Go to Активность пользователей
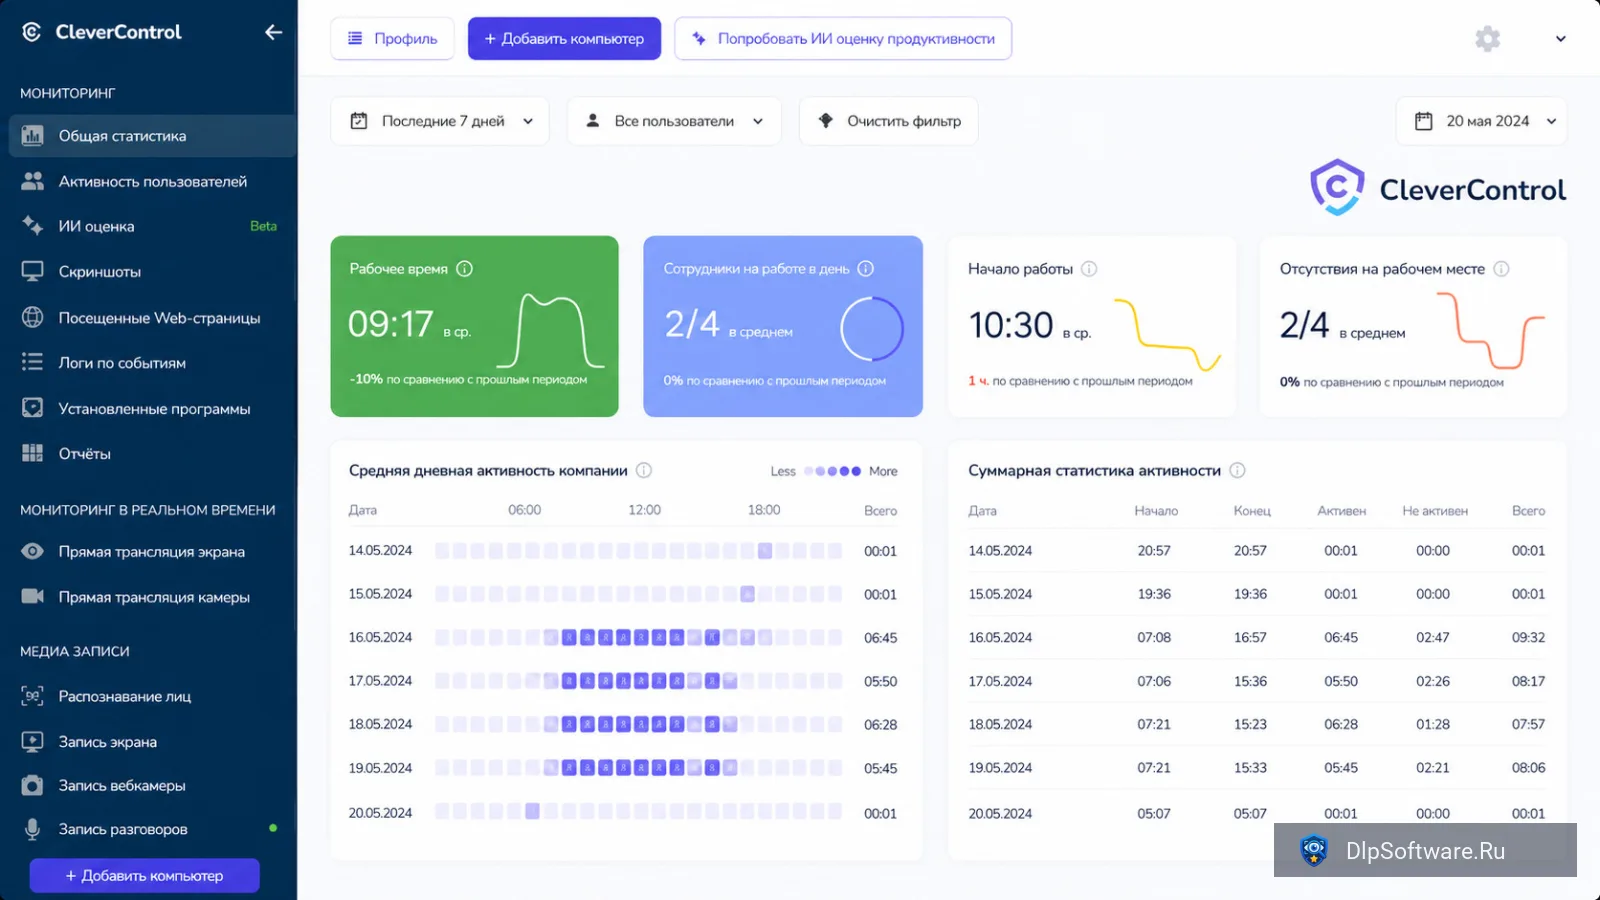The height and width of the screenshot is (900, 1600). point(152,181)
